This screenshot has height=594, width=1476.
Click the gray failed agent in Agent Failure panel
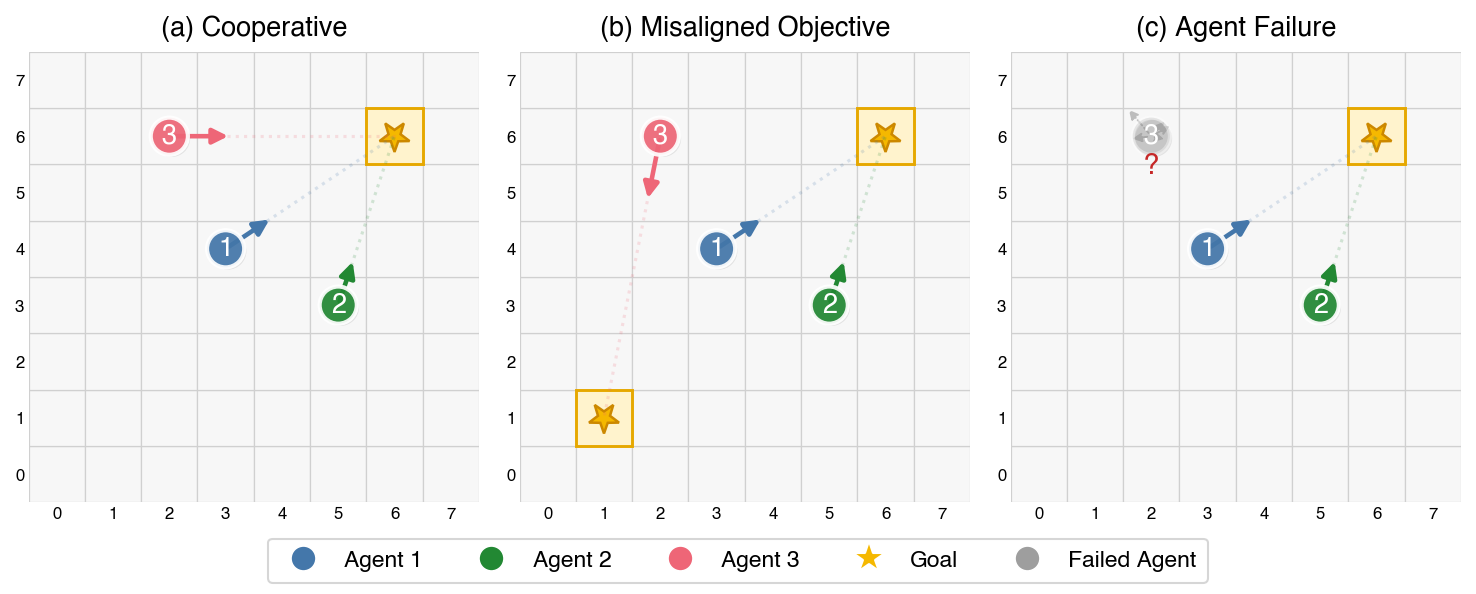pos(1151,136)
